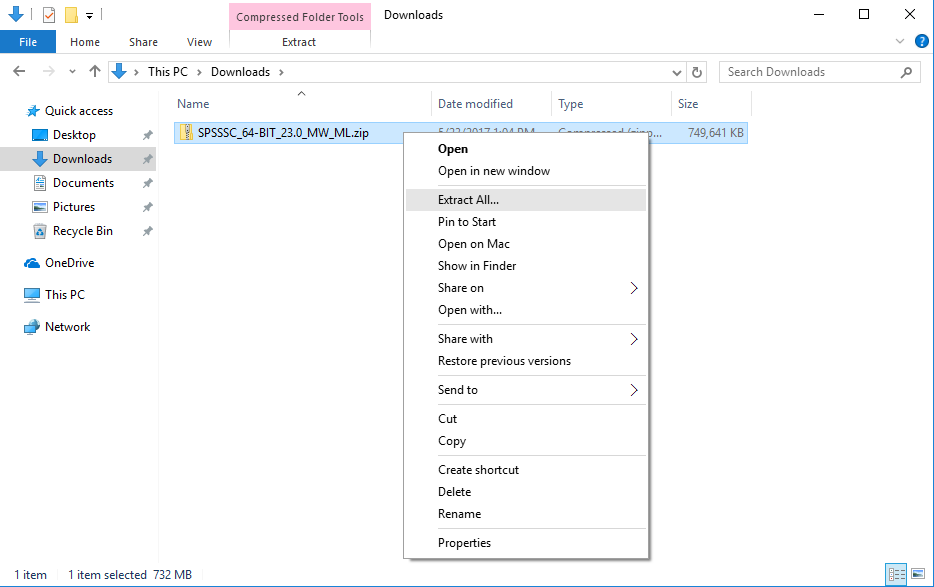This screenshot has width=934, height=587.
Task: Open the Customize Quick Access Toolbar dropdown
Action: 89,15
